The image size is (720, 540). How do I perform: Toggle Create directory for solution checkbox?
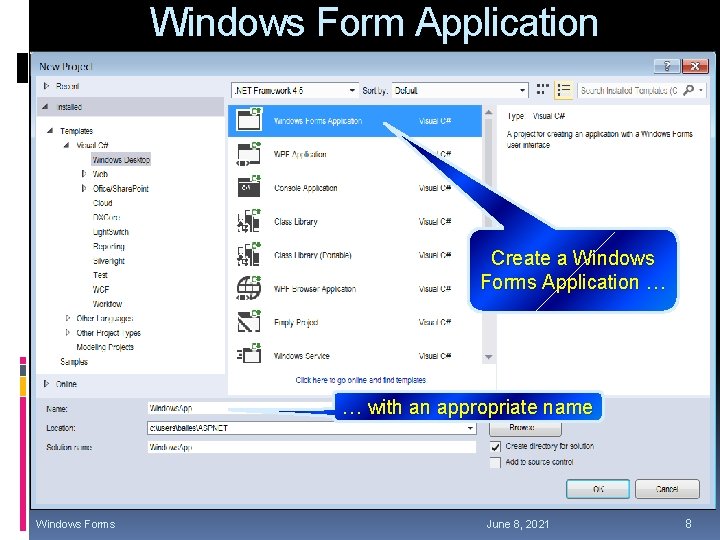[x=495, y=446]
